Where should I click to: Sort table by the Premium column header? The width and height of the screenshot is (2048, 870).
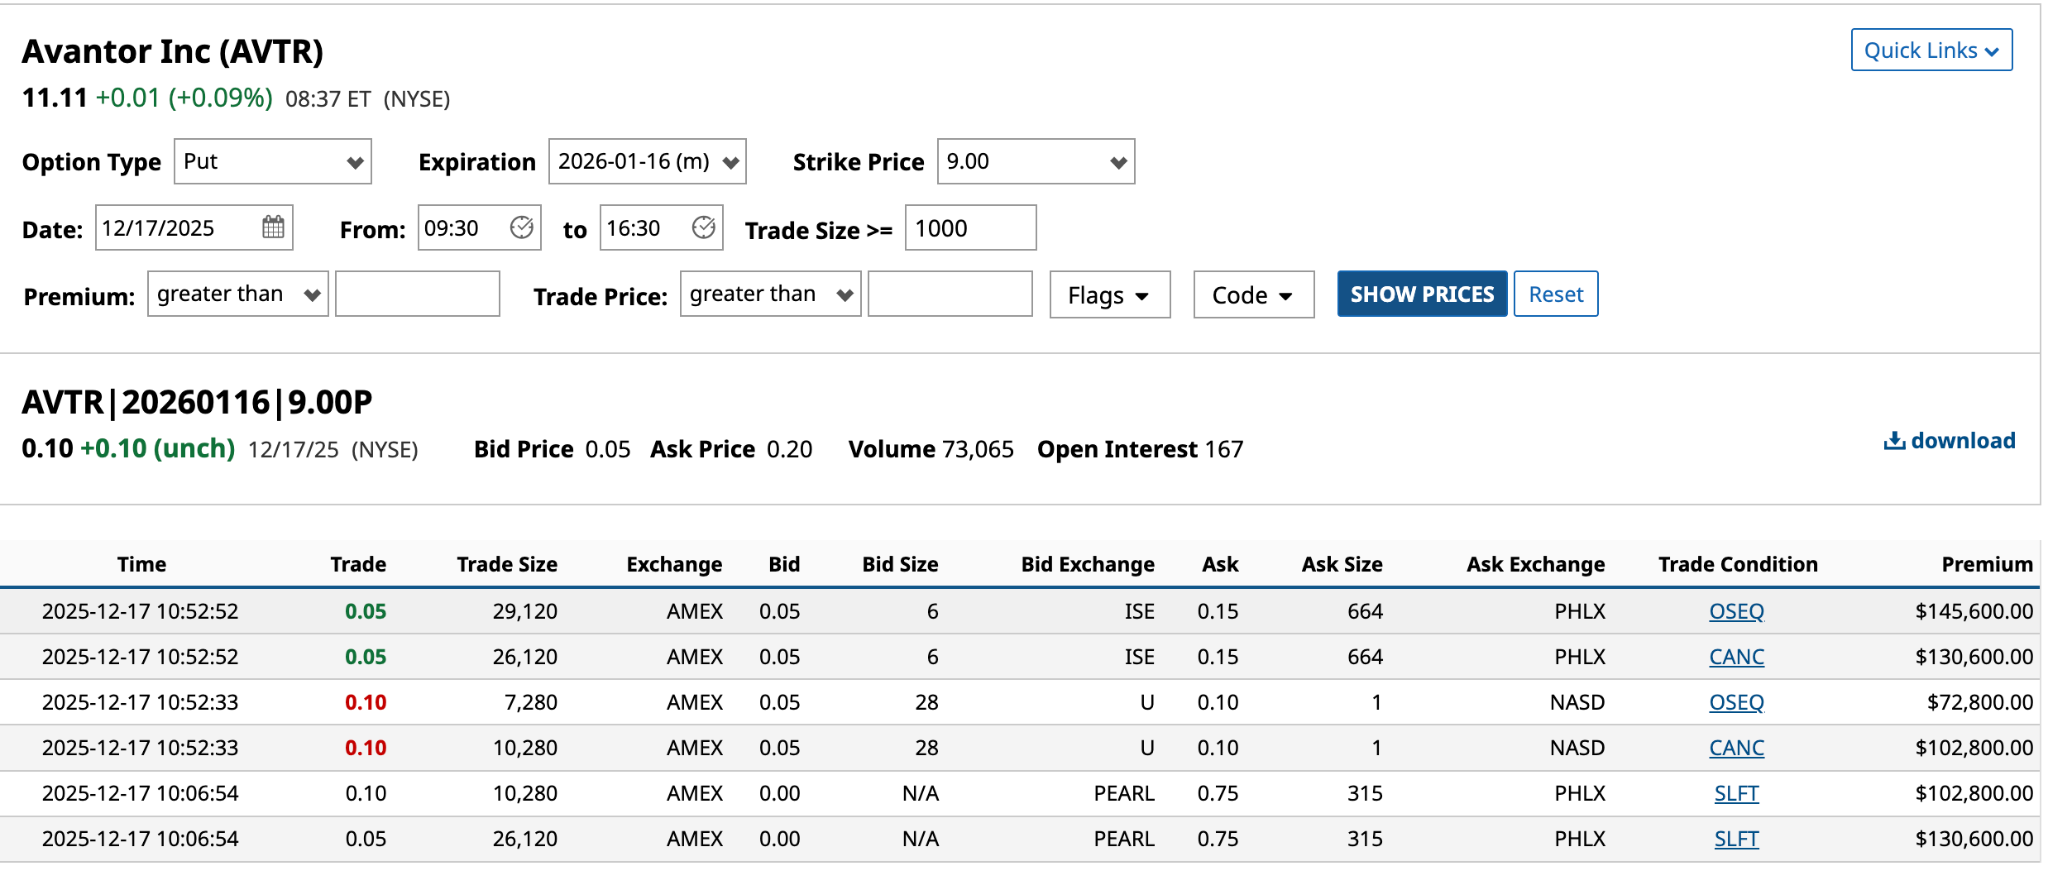coord(1986,564)
